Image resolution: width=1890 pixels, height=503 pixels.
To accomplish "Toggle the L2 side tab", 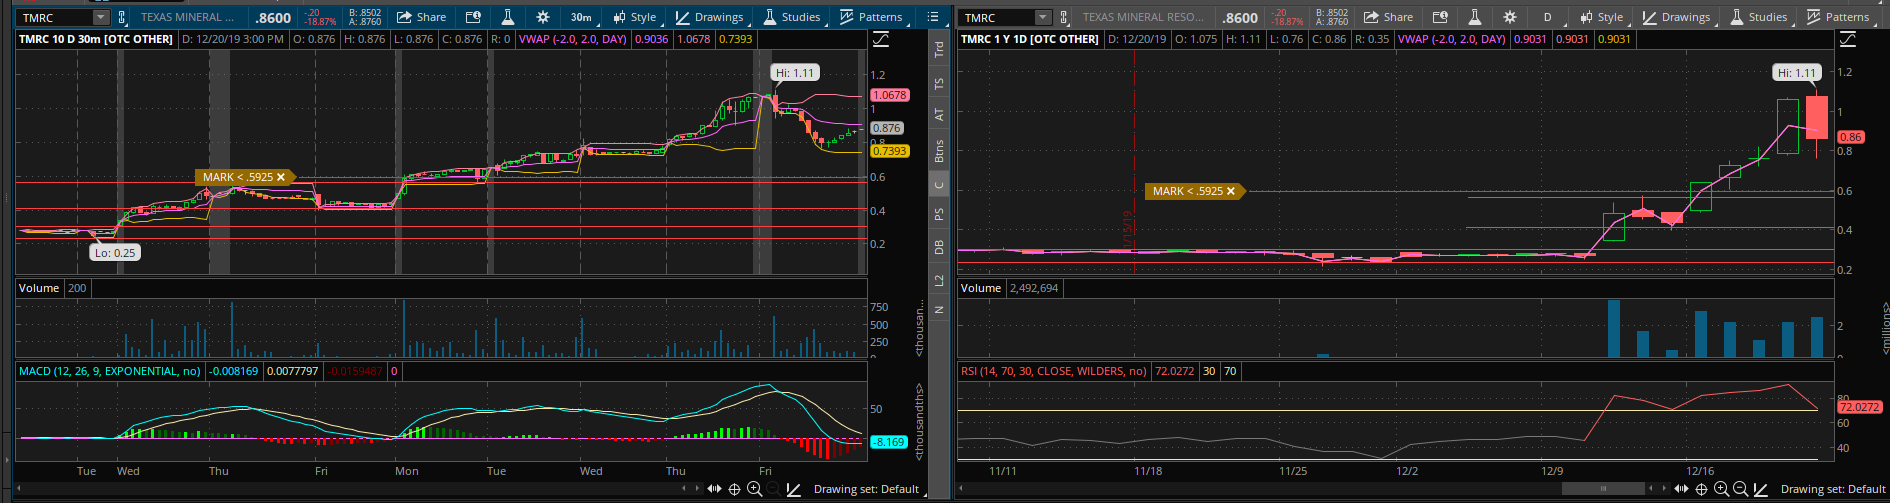I will tap(939, 280).
